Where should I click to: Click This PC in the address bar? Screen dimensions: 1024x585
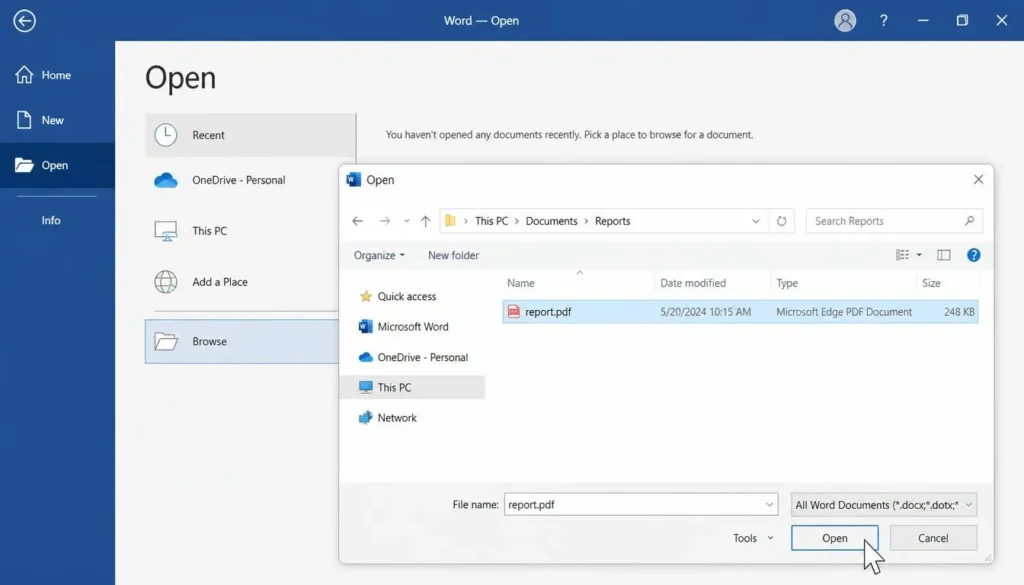tap(491, 221)
